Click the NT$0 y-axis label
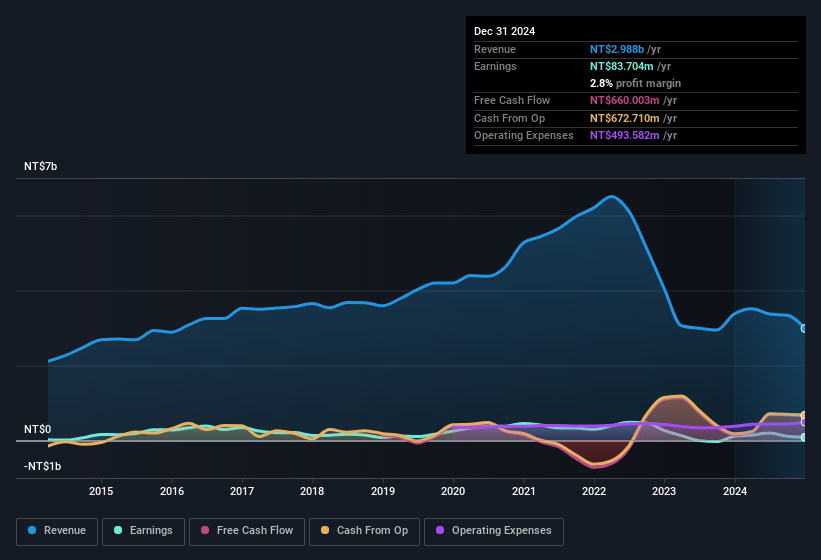This screenshot has width=821, height=560. [38, 429]
